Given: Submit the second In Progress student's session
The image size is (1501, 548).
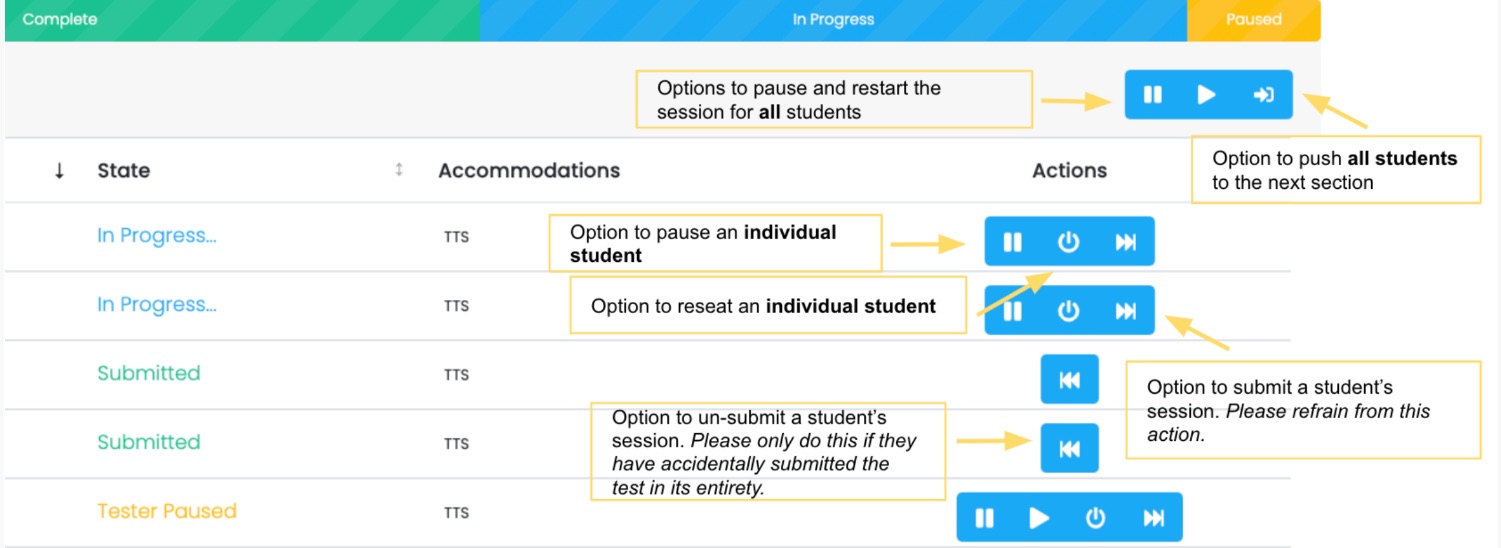Looking at the screenshot, I should click(1126, 311).
